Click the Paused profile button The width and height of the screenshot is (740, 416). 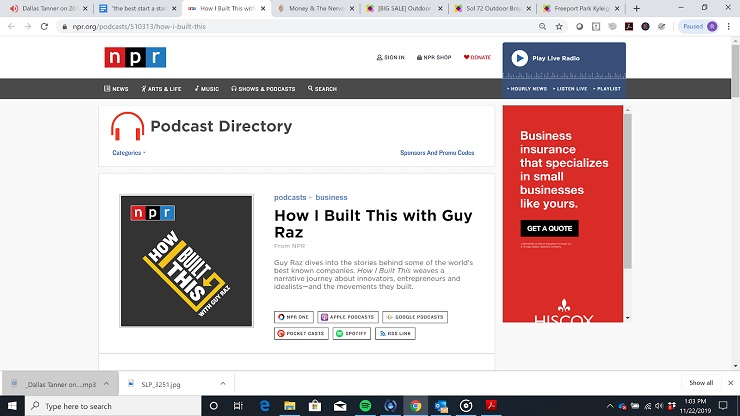[699, 26]
